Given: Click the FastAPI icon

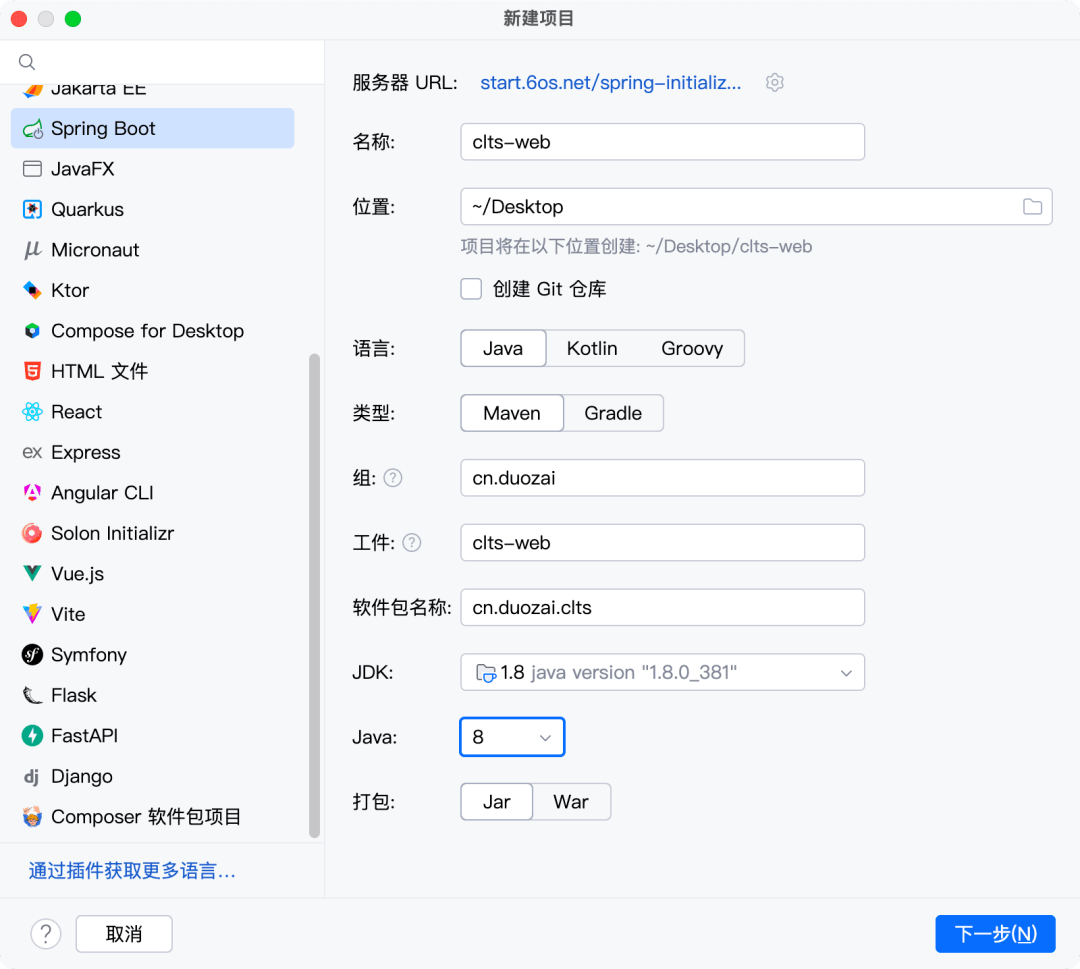Looking at the screenshot, I should [32, 736].
